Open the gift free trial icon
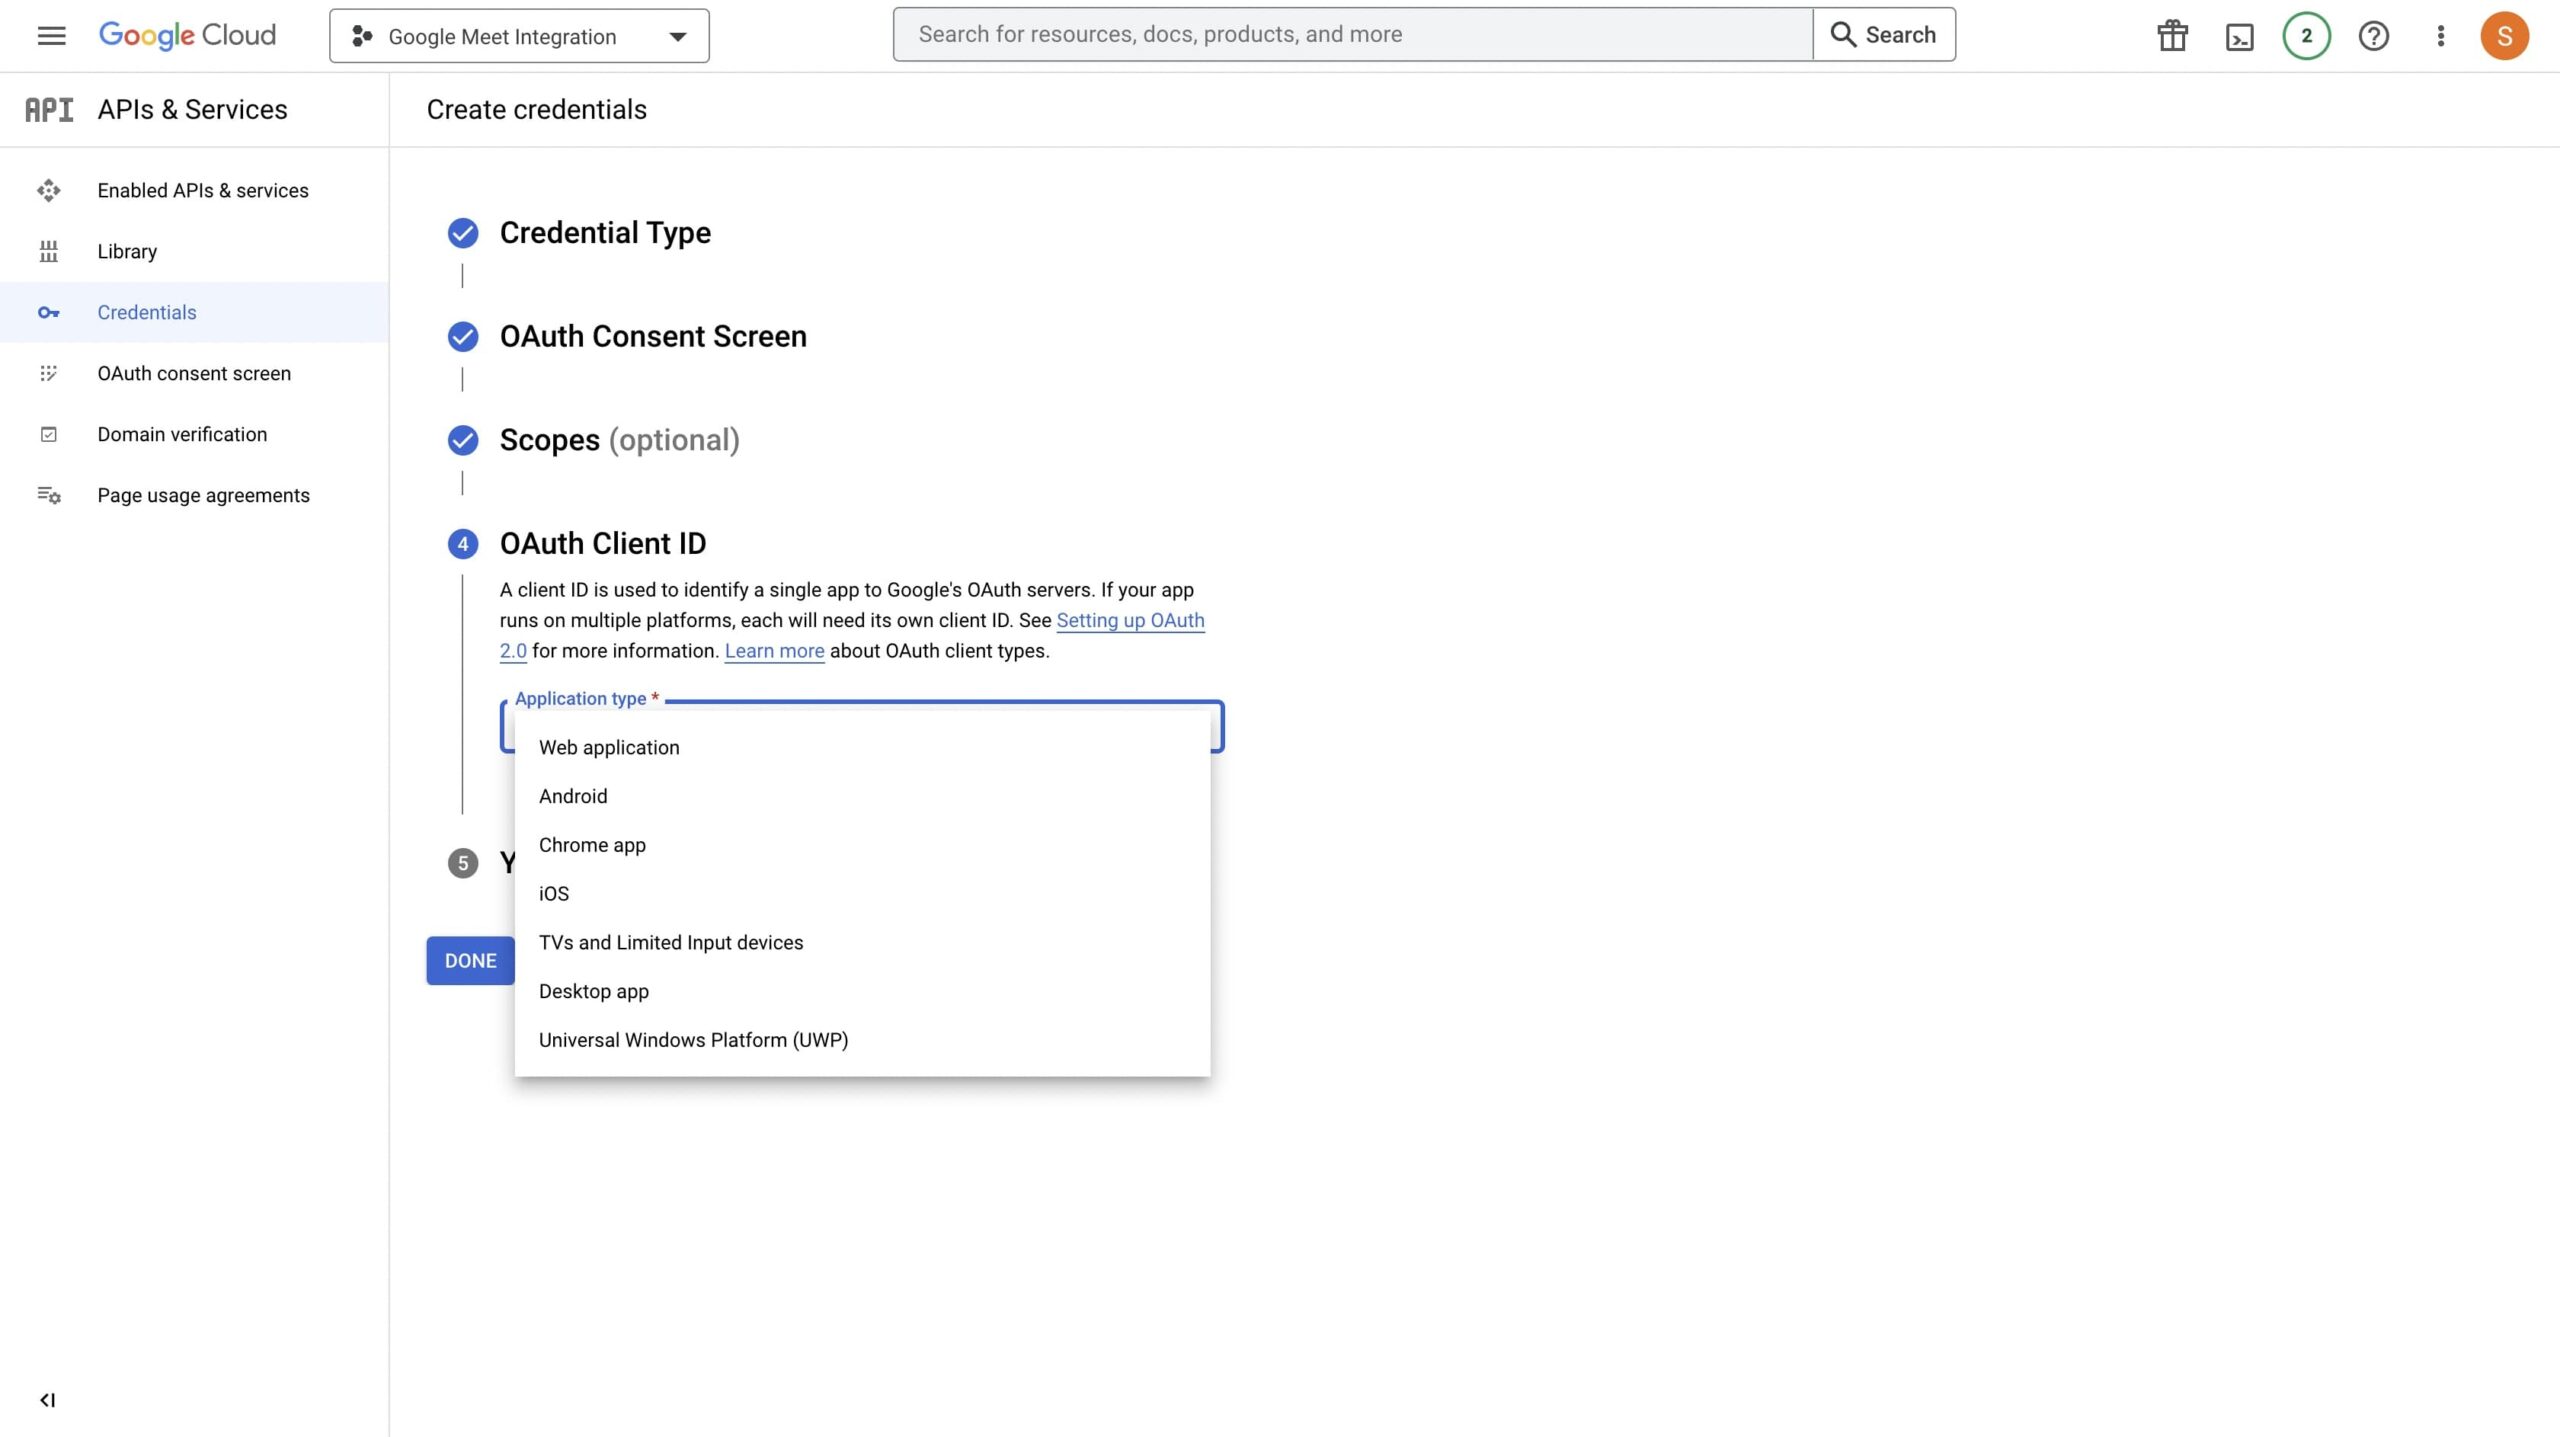This screenshot has height=1437, width=2560. (2172, 36)
